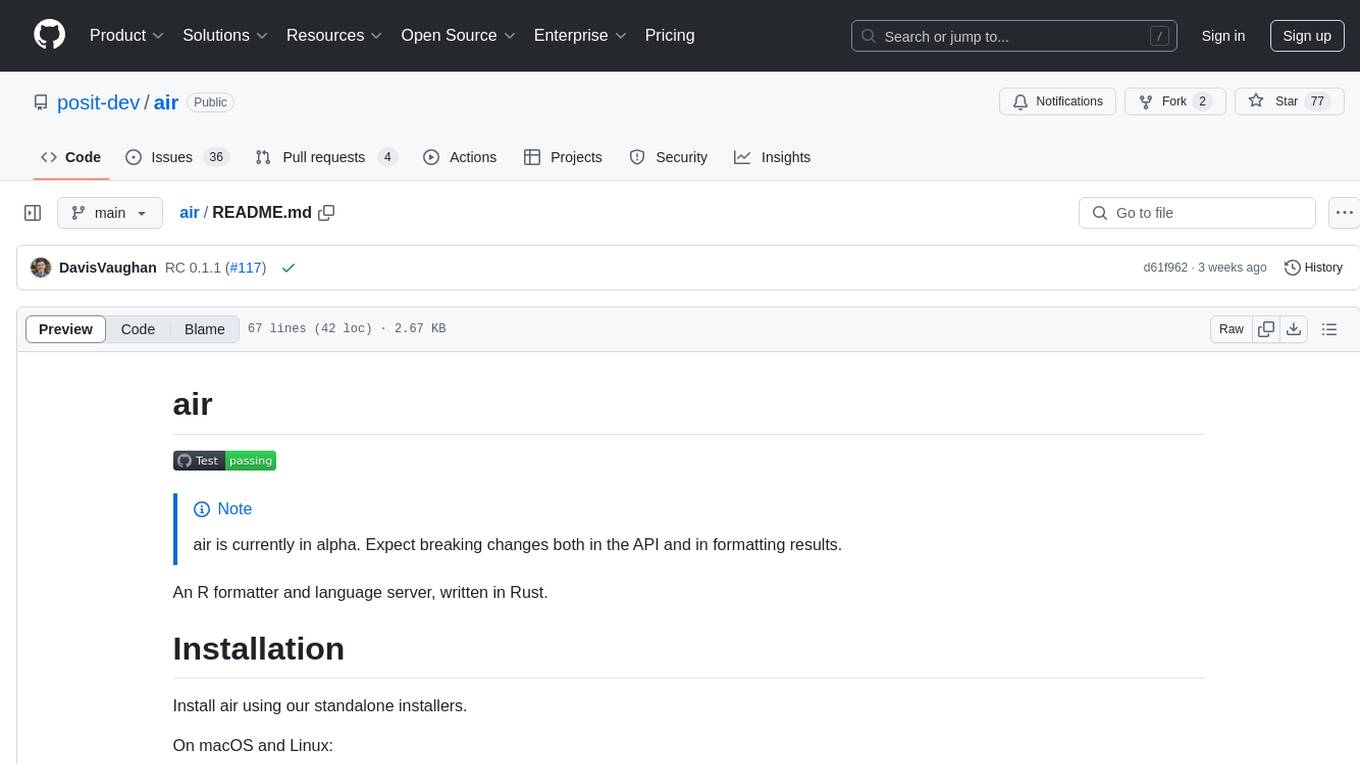Expand the Resources menu
This screenshot has width=1360, height=764.
(334, 35)
